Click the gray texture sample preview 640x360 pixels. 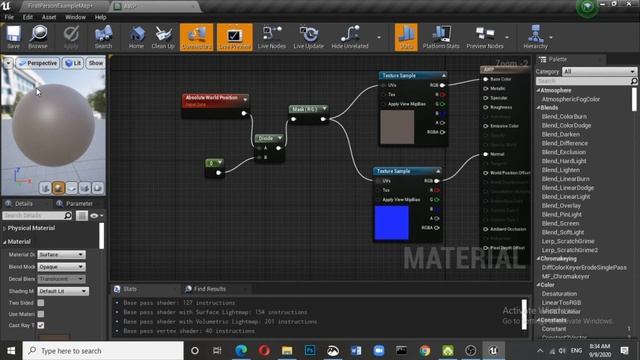click(x=397, y=127)
